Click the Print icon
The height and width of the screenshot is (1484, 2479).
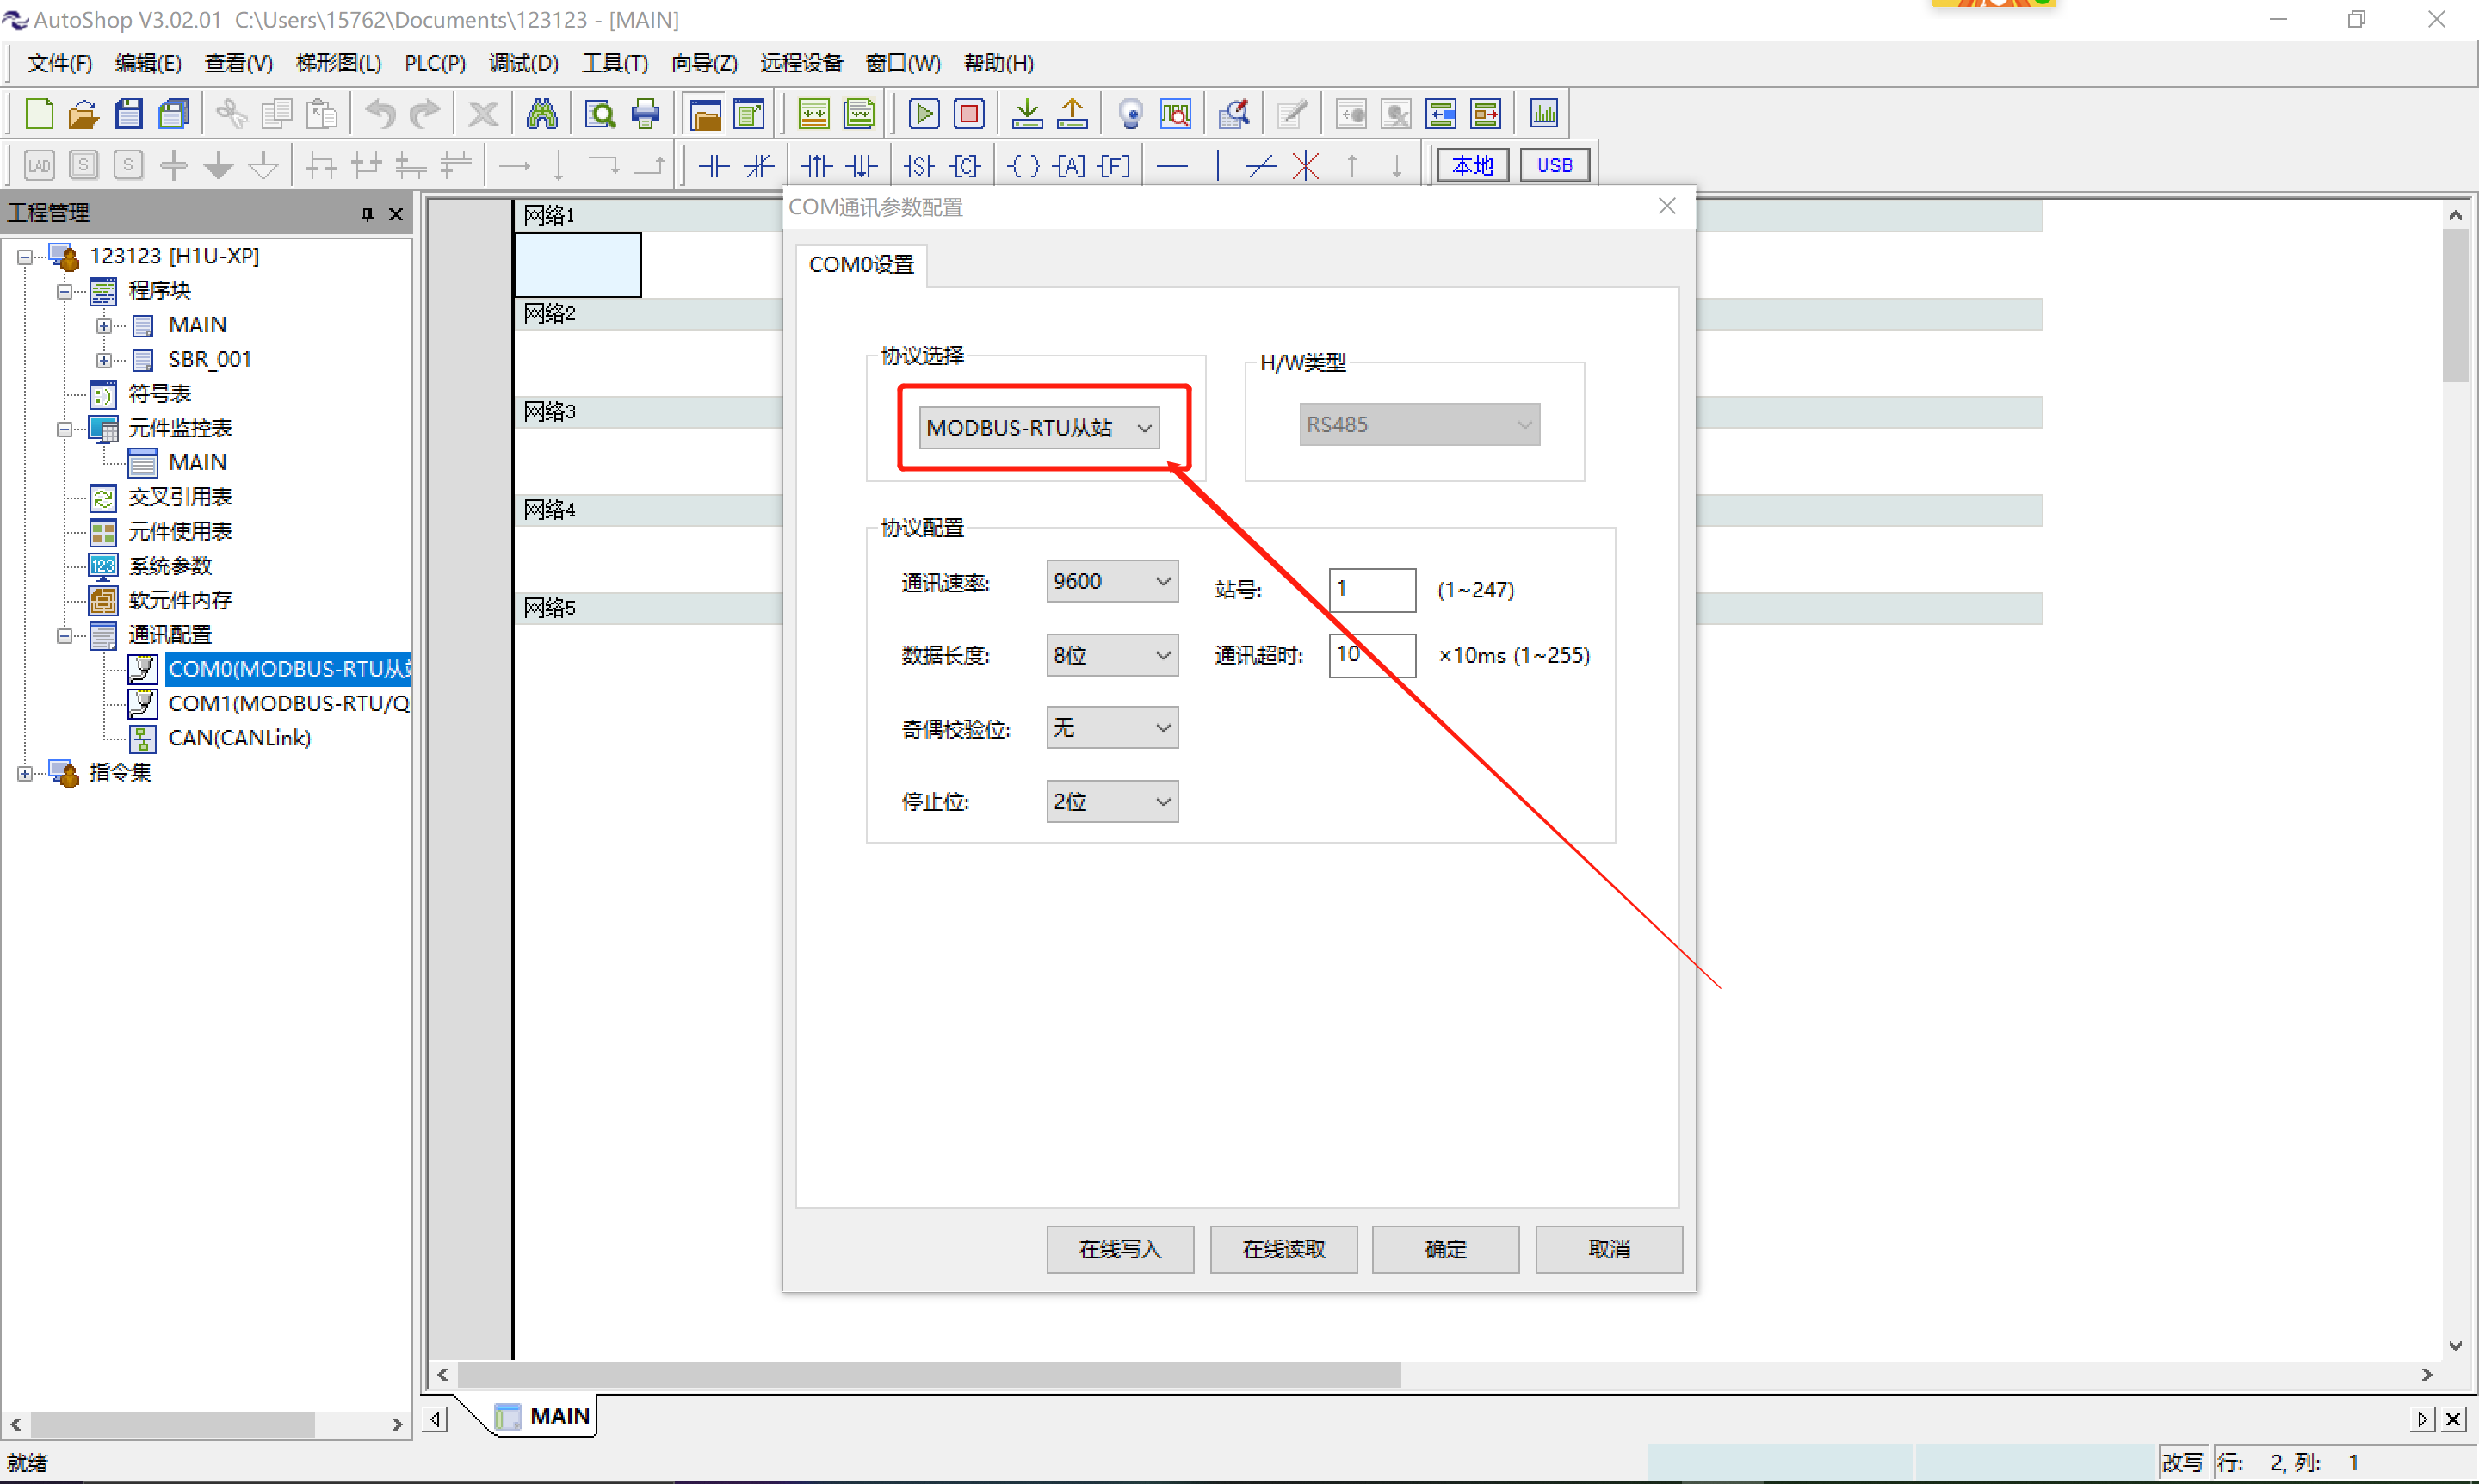click(646, 114)
